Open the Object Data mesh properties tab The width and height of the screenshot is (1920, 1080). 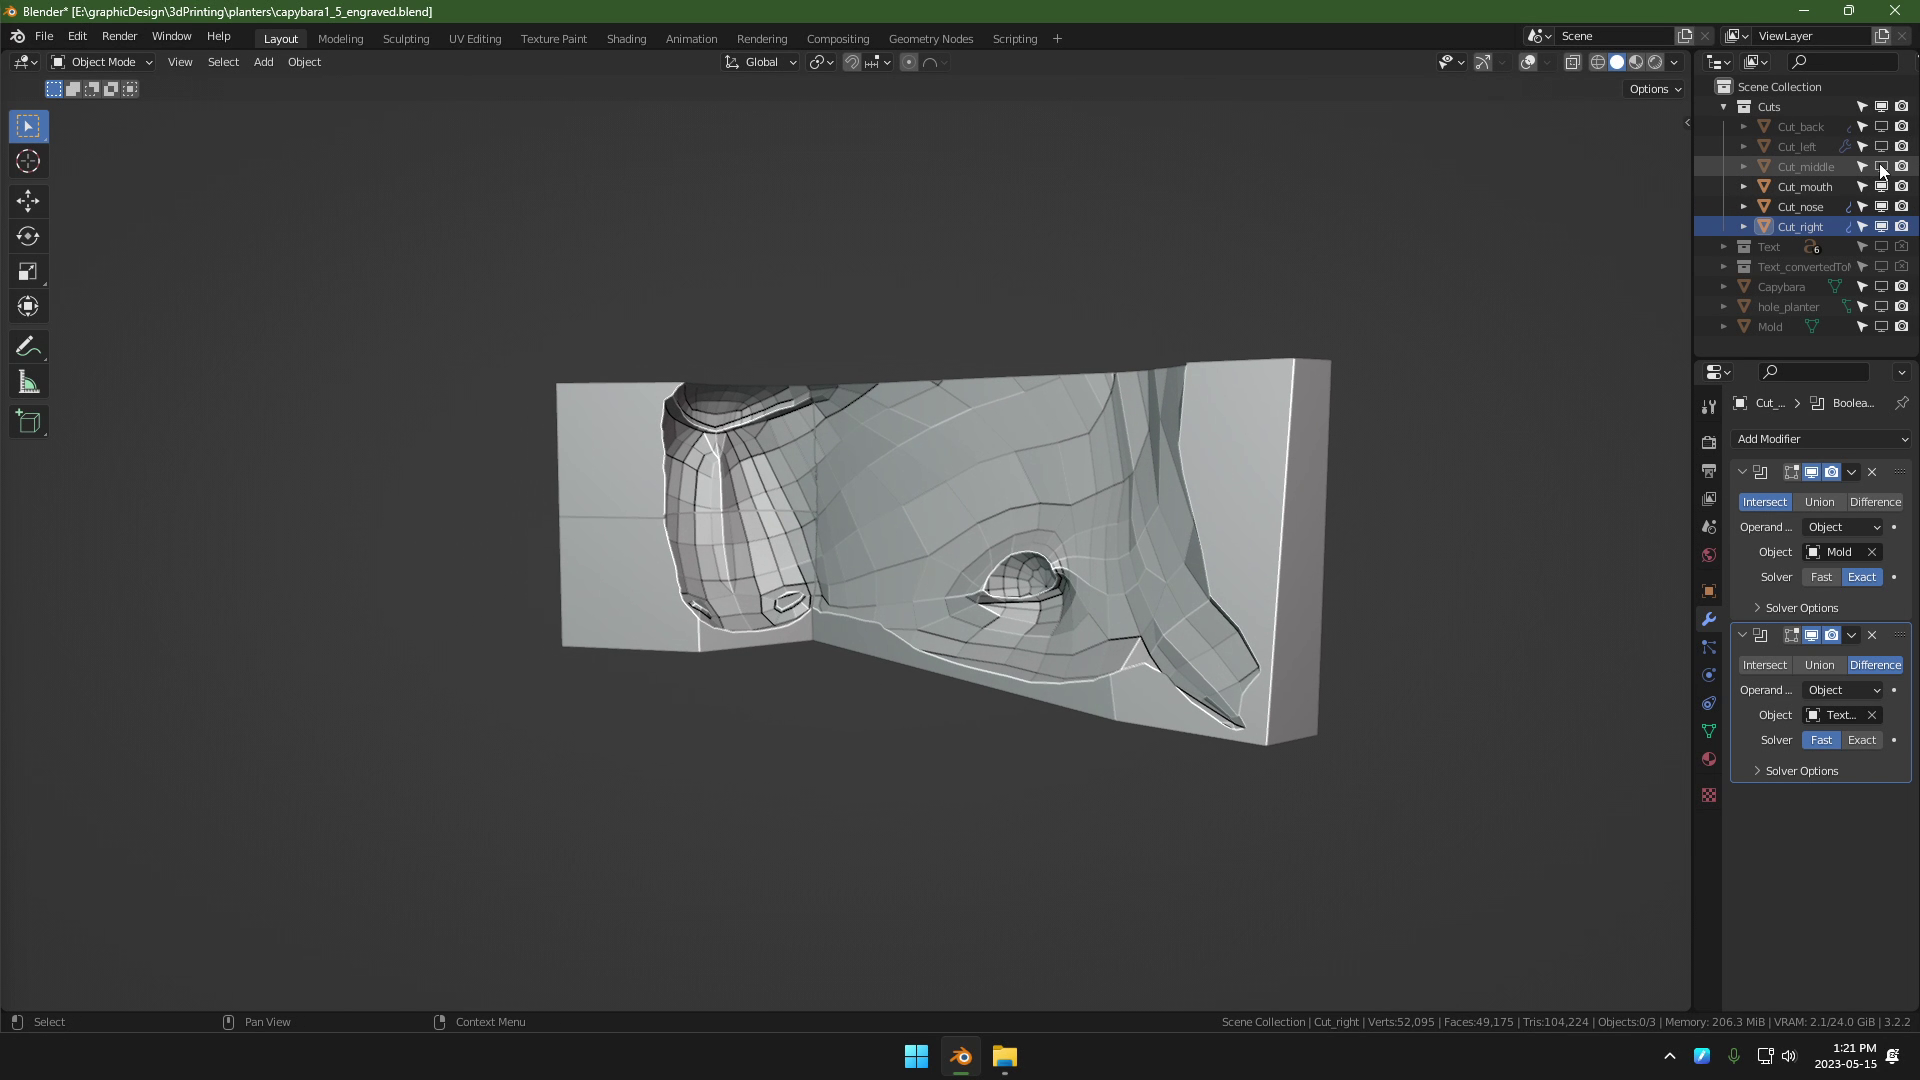(1709, 731)
